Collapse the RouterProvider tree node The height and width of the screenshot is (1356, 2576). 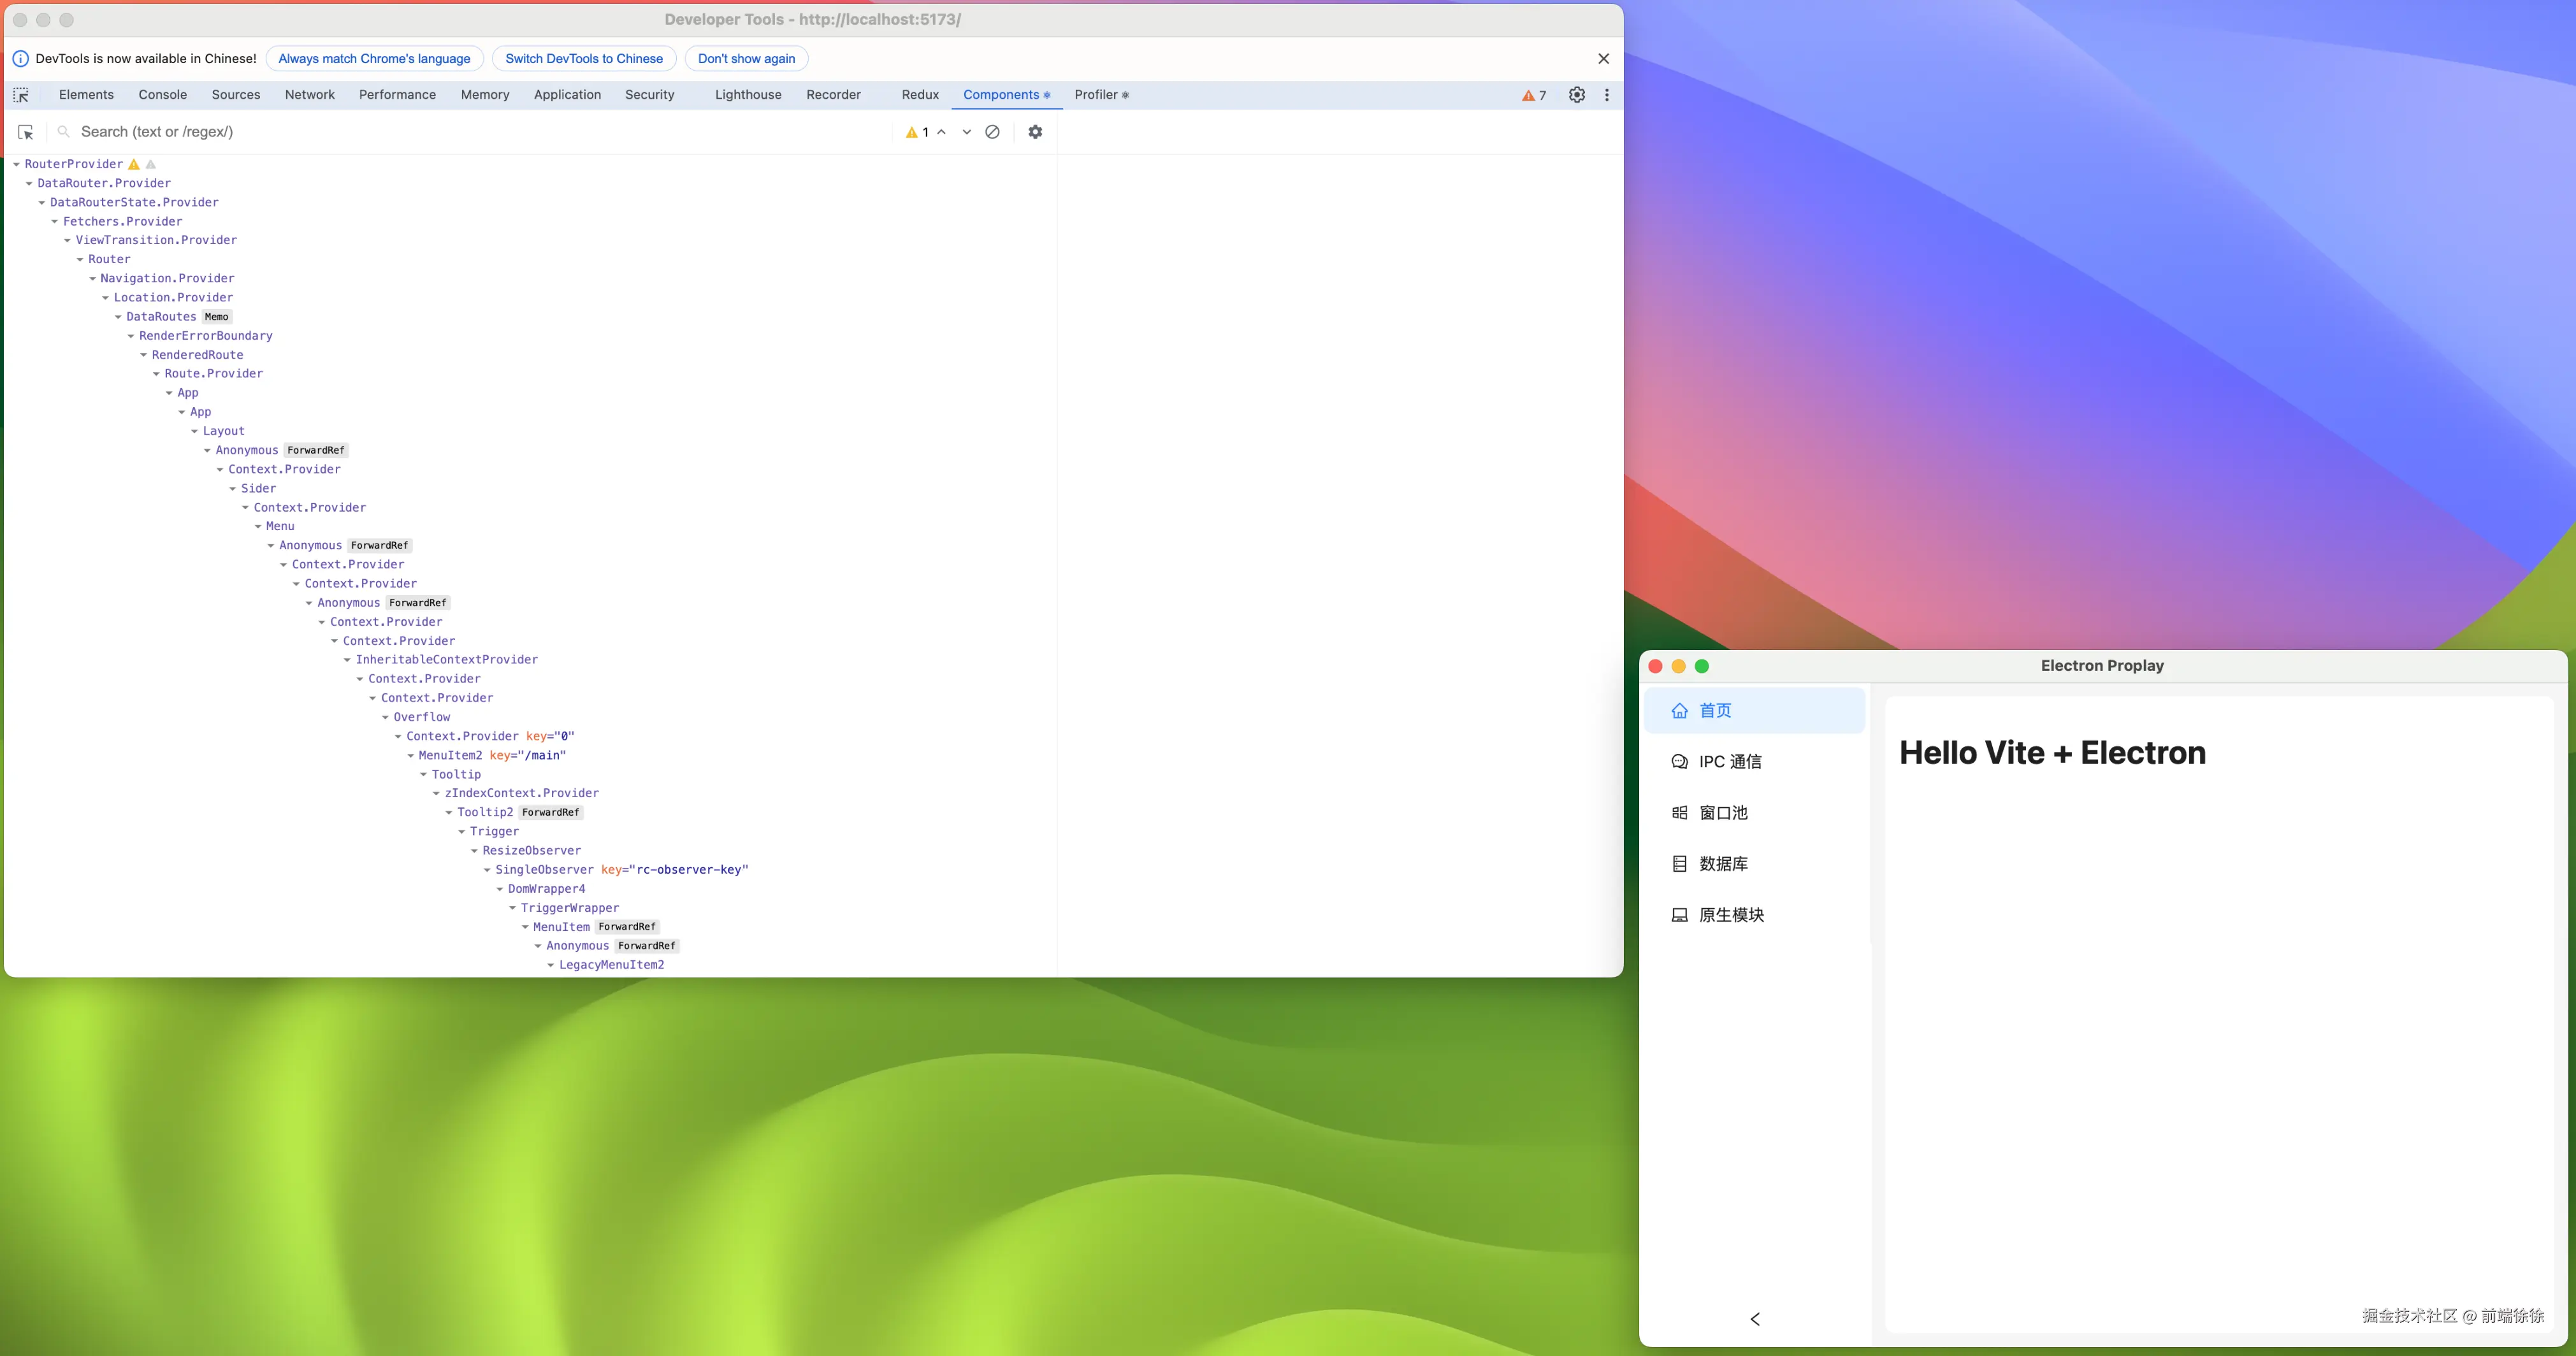16,164
